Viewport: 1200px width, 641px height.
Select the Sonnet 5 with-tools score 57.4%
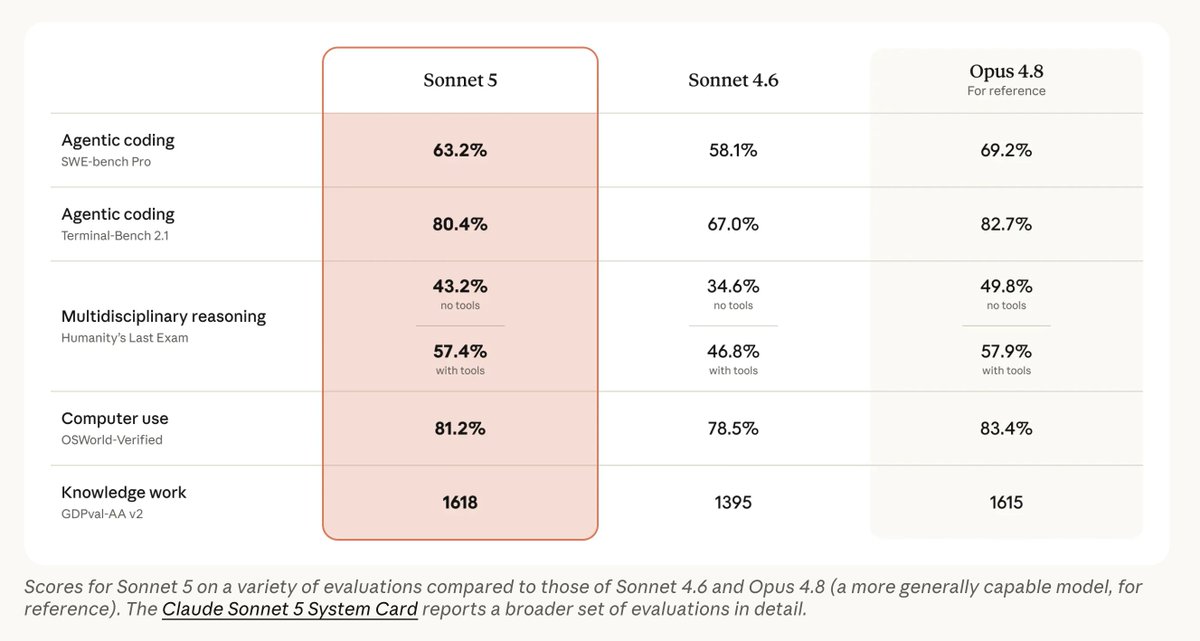(460, 352)
